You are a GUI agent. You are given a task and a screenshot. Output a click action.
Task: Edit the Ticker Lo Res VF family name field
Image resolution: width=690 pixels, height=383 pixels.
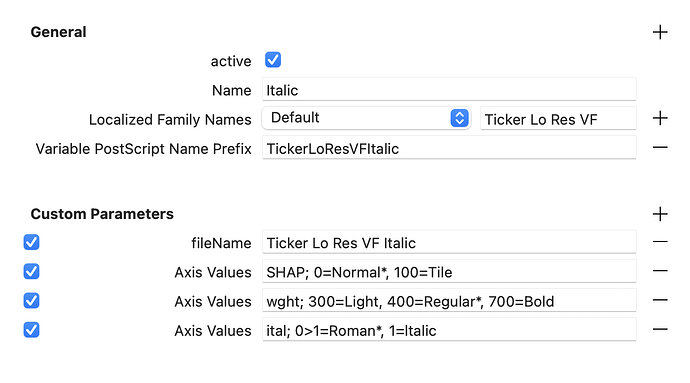click(558, 118)
